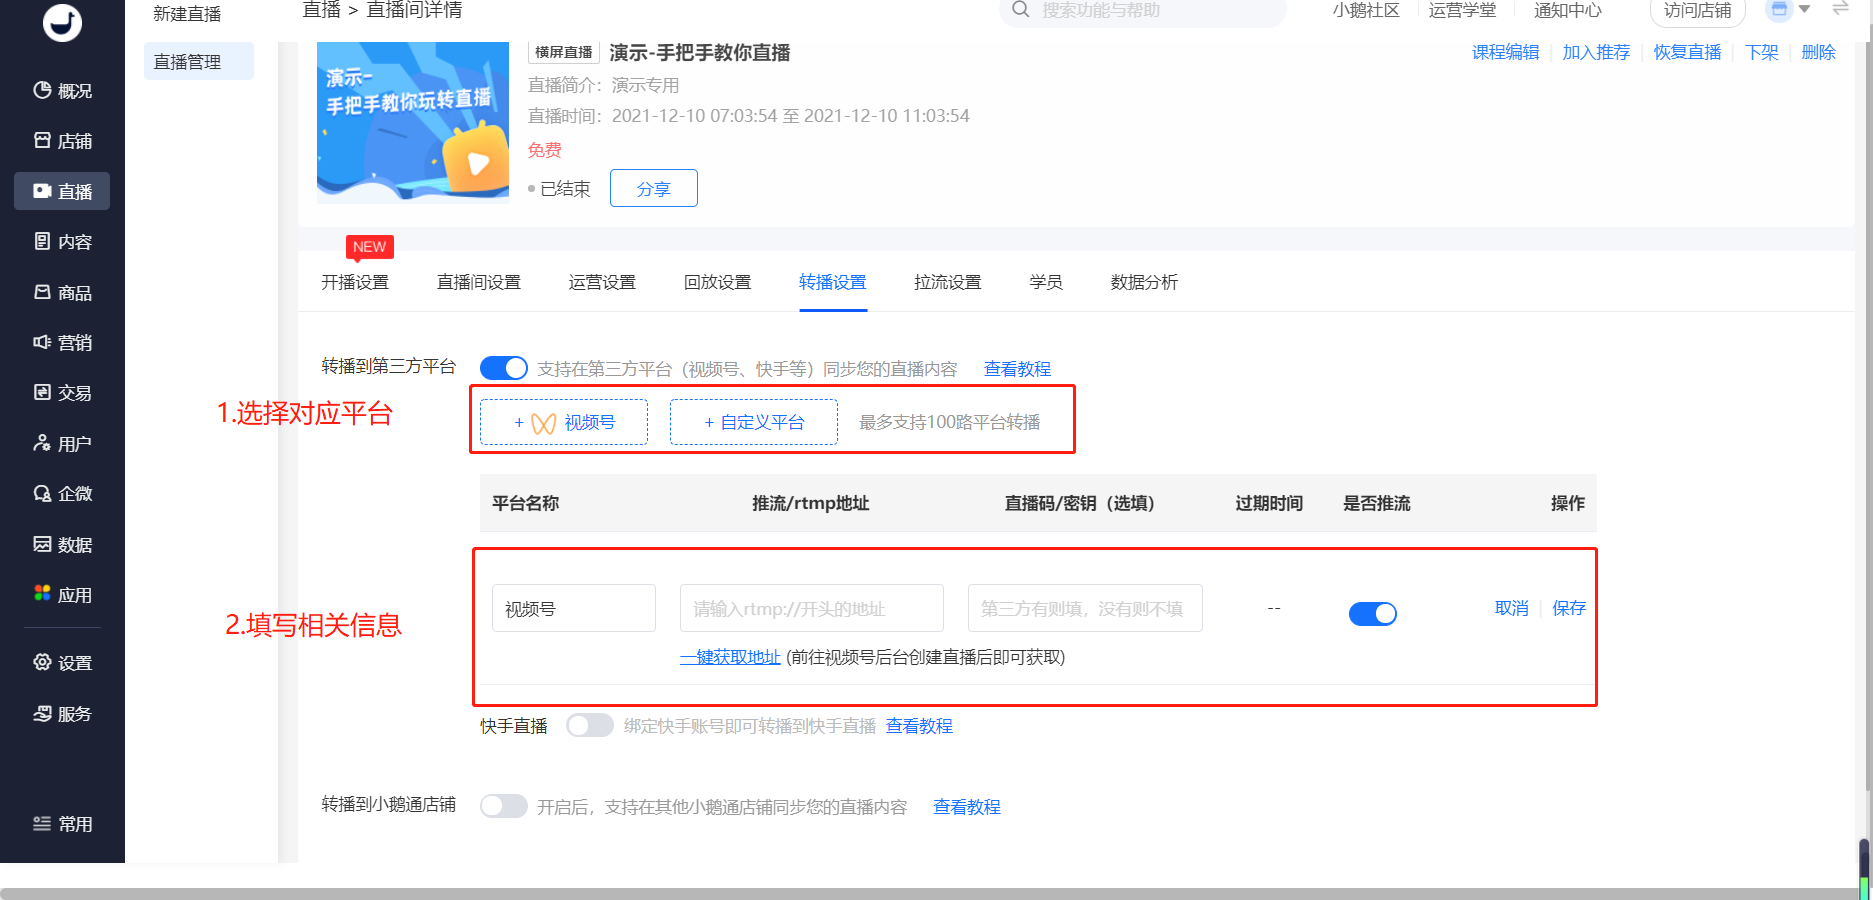1873x900 pixels.
Task: Disable the 转播到第三方平台 toggle
Action: (x=503, y=368)
